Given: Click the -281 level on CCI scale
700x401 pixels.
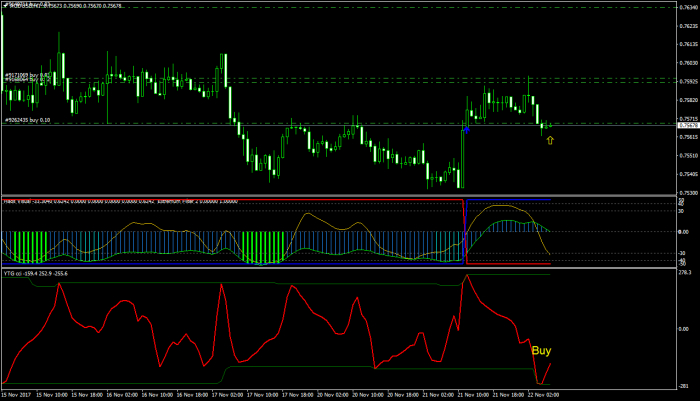Looking at the screenshot, I should tap(683, 386).
